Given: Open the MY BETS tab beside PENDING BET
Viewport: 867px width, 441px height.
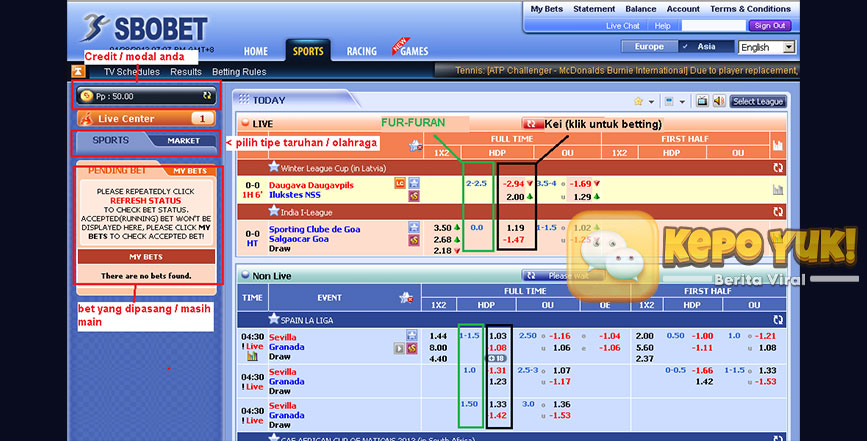Looking at the screenshot, I should pyautogui.click(x=190, y=171).
